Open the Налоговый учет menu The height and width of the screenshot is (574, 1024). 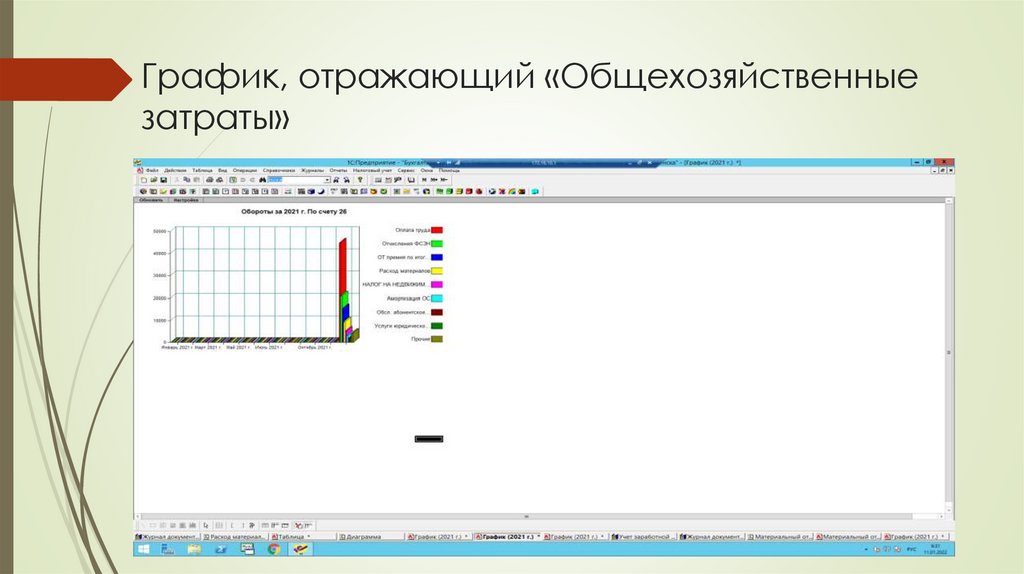click(372, 170)
